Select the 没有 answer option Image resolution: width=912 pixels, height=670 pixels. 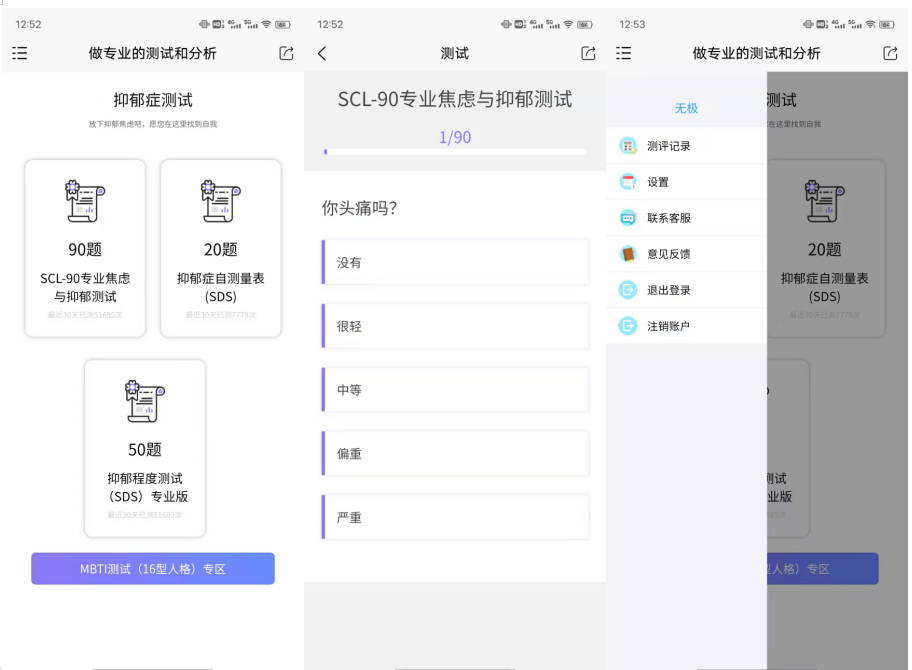455,262
